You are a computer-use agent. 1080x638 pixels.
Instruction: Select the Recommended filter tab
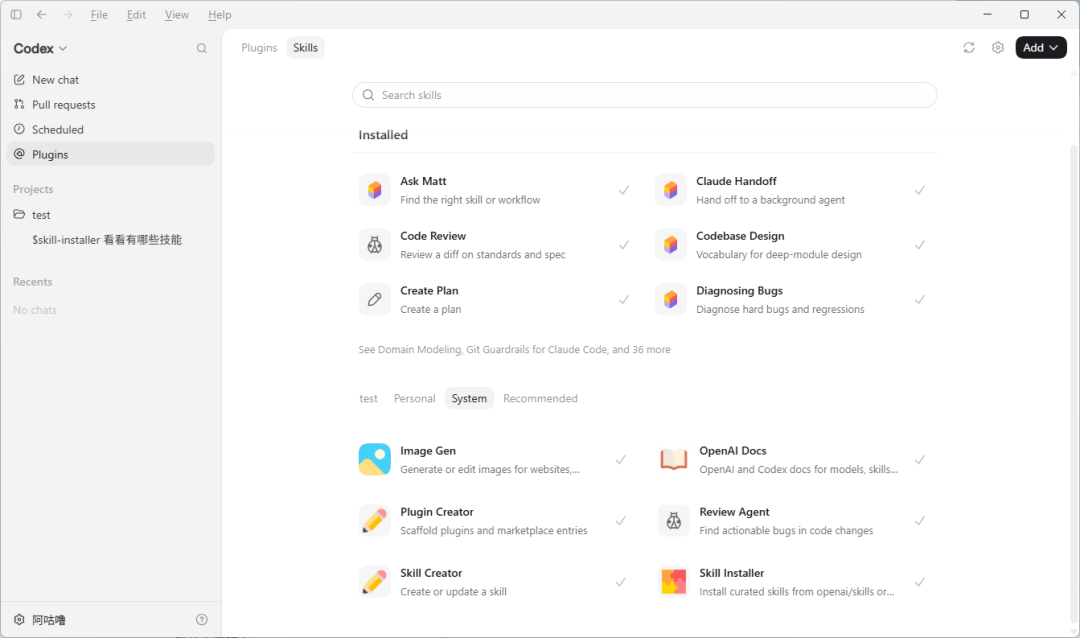point(540,398)
